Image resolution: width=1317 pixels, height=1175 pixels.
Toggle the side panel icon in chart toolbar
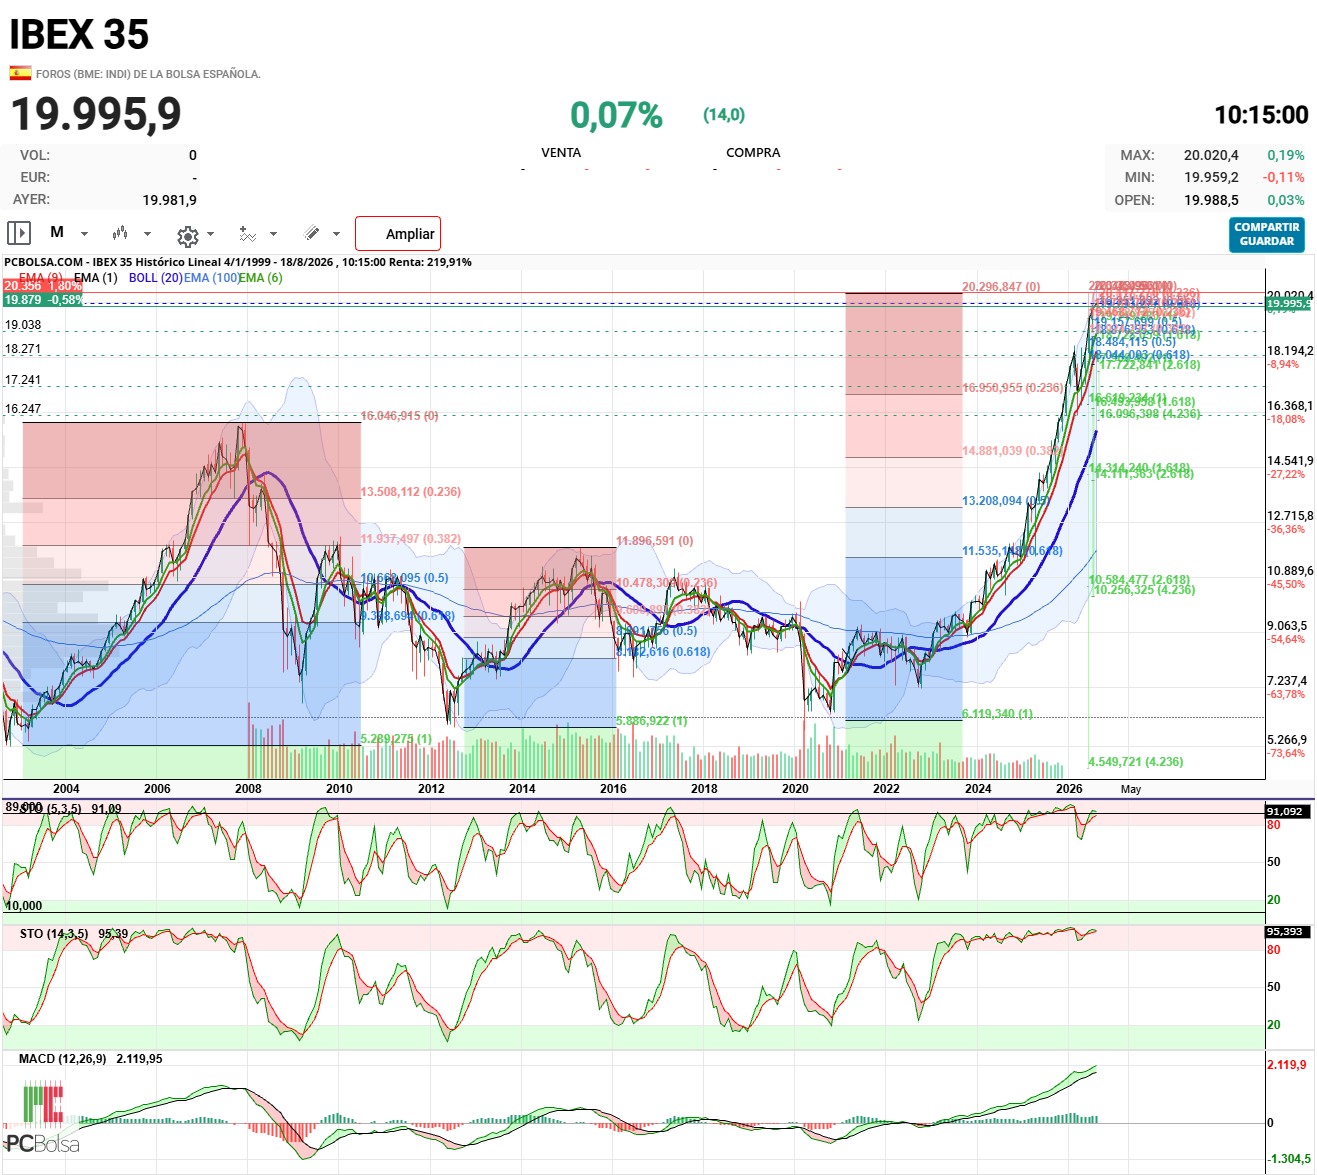(x=18, y=233)
